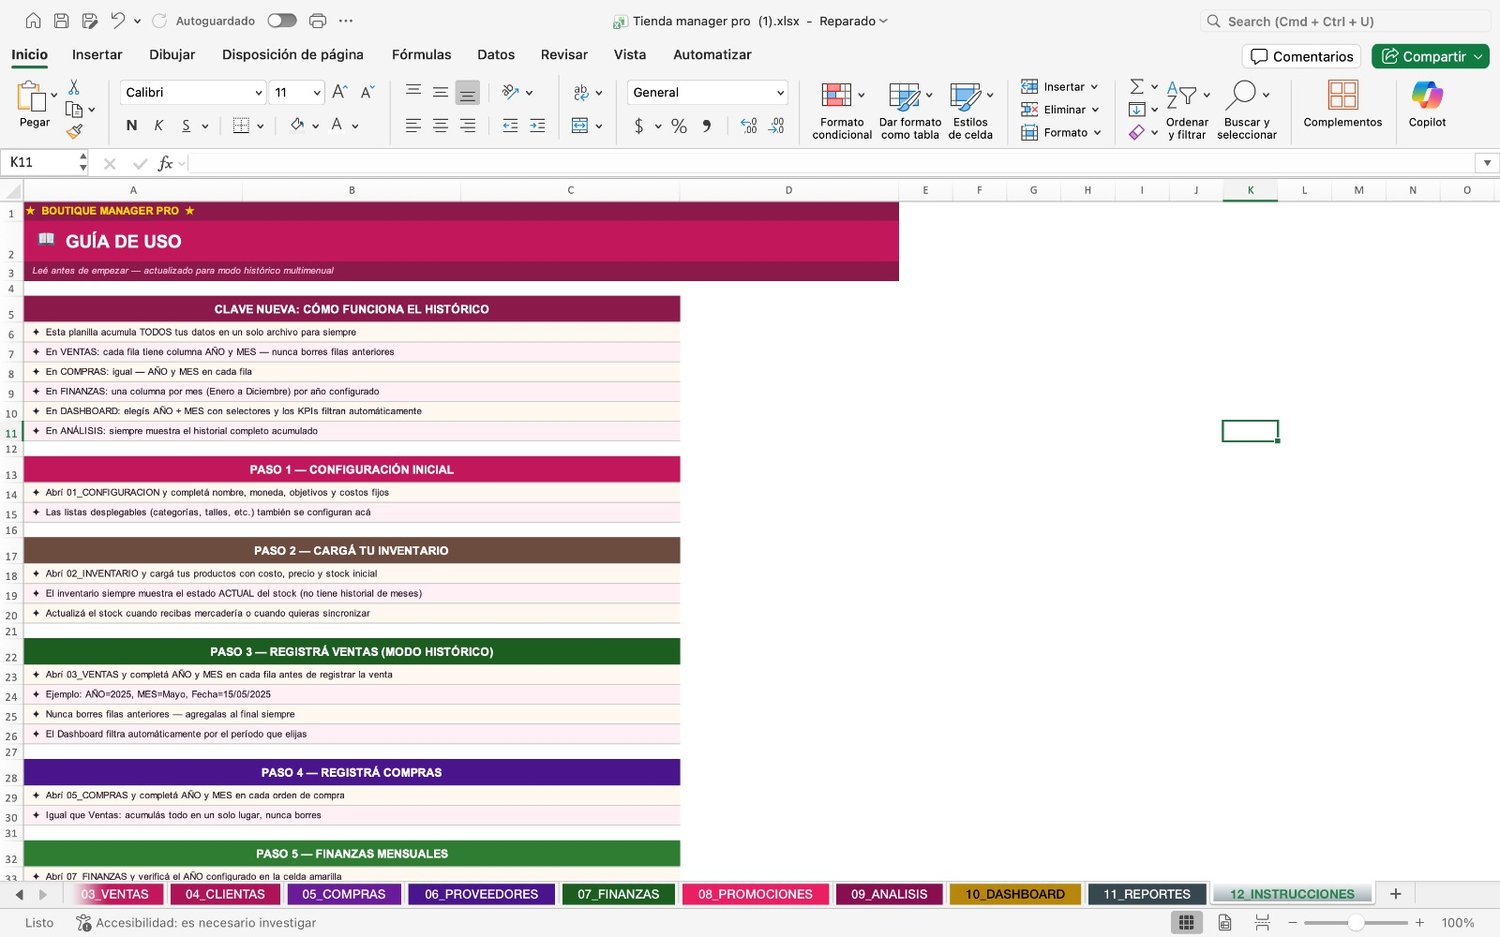
Task: Click the Home icon in the title bar
Action: (x=33, y=21)
